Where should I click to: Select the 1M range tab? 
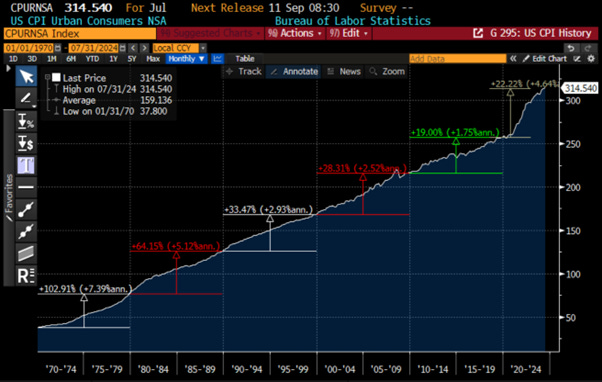[51, 59]
